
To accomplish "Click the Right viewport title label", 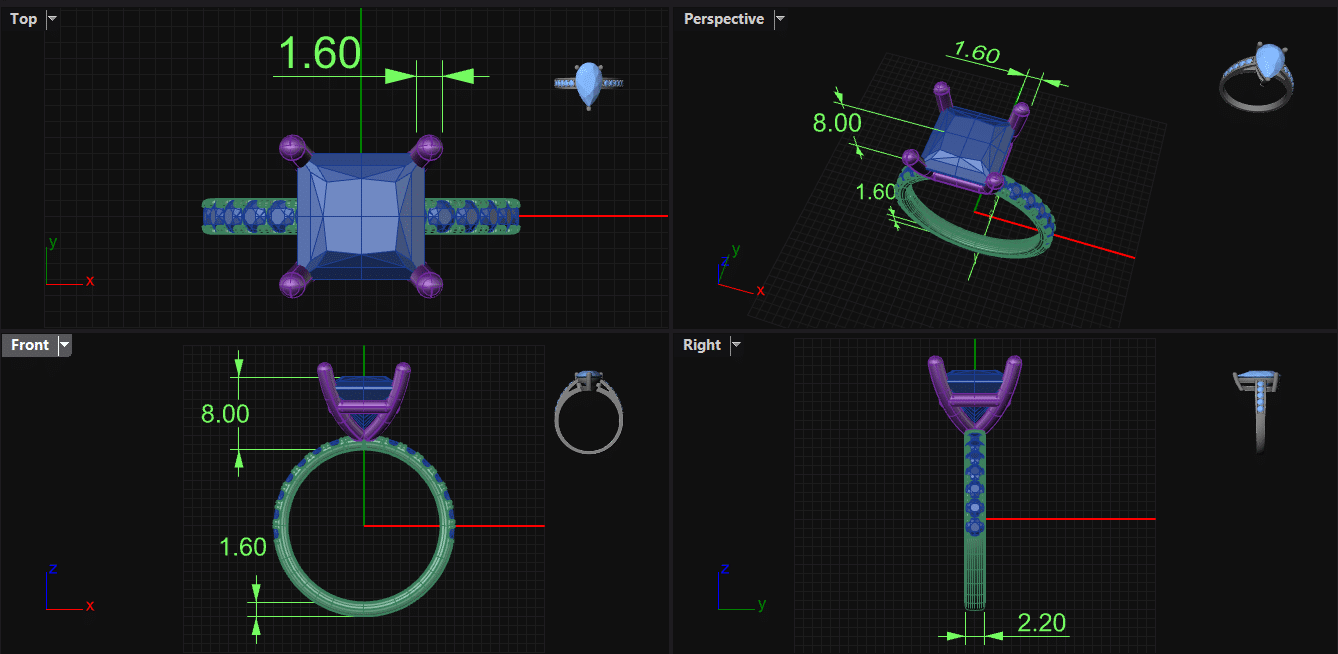I will coord(701,345).
